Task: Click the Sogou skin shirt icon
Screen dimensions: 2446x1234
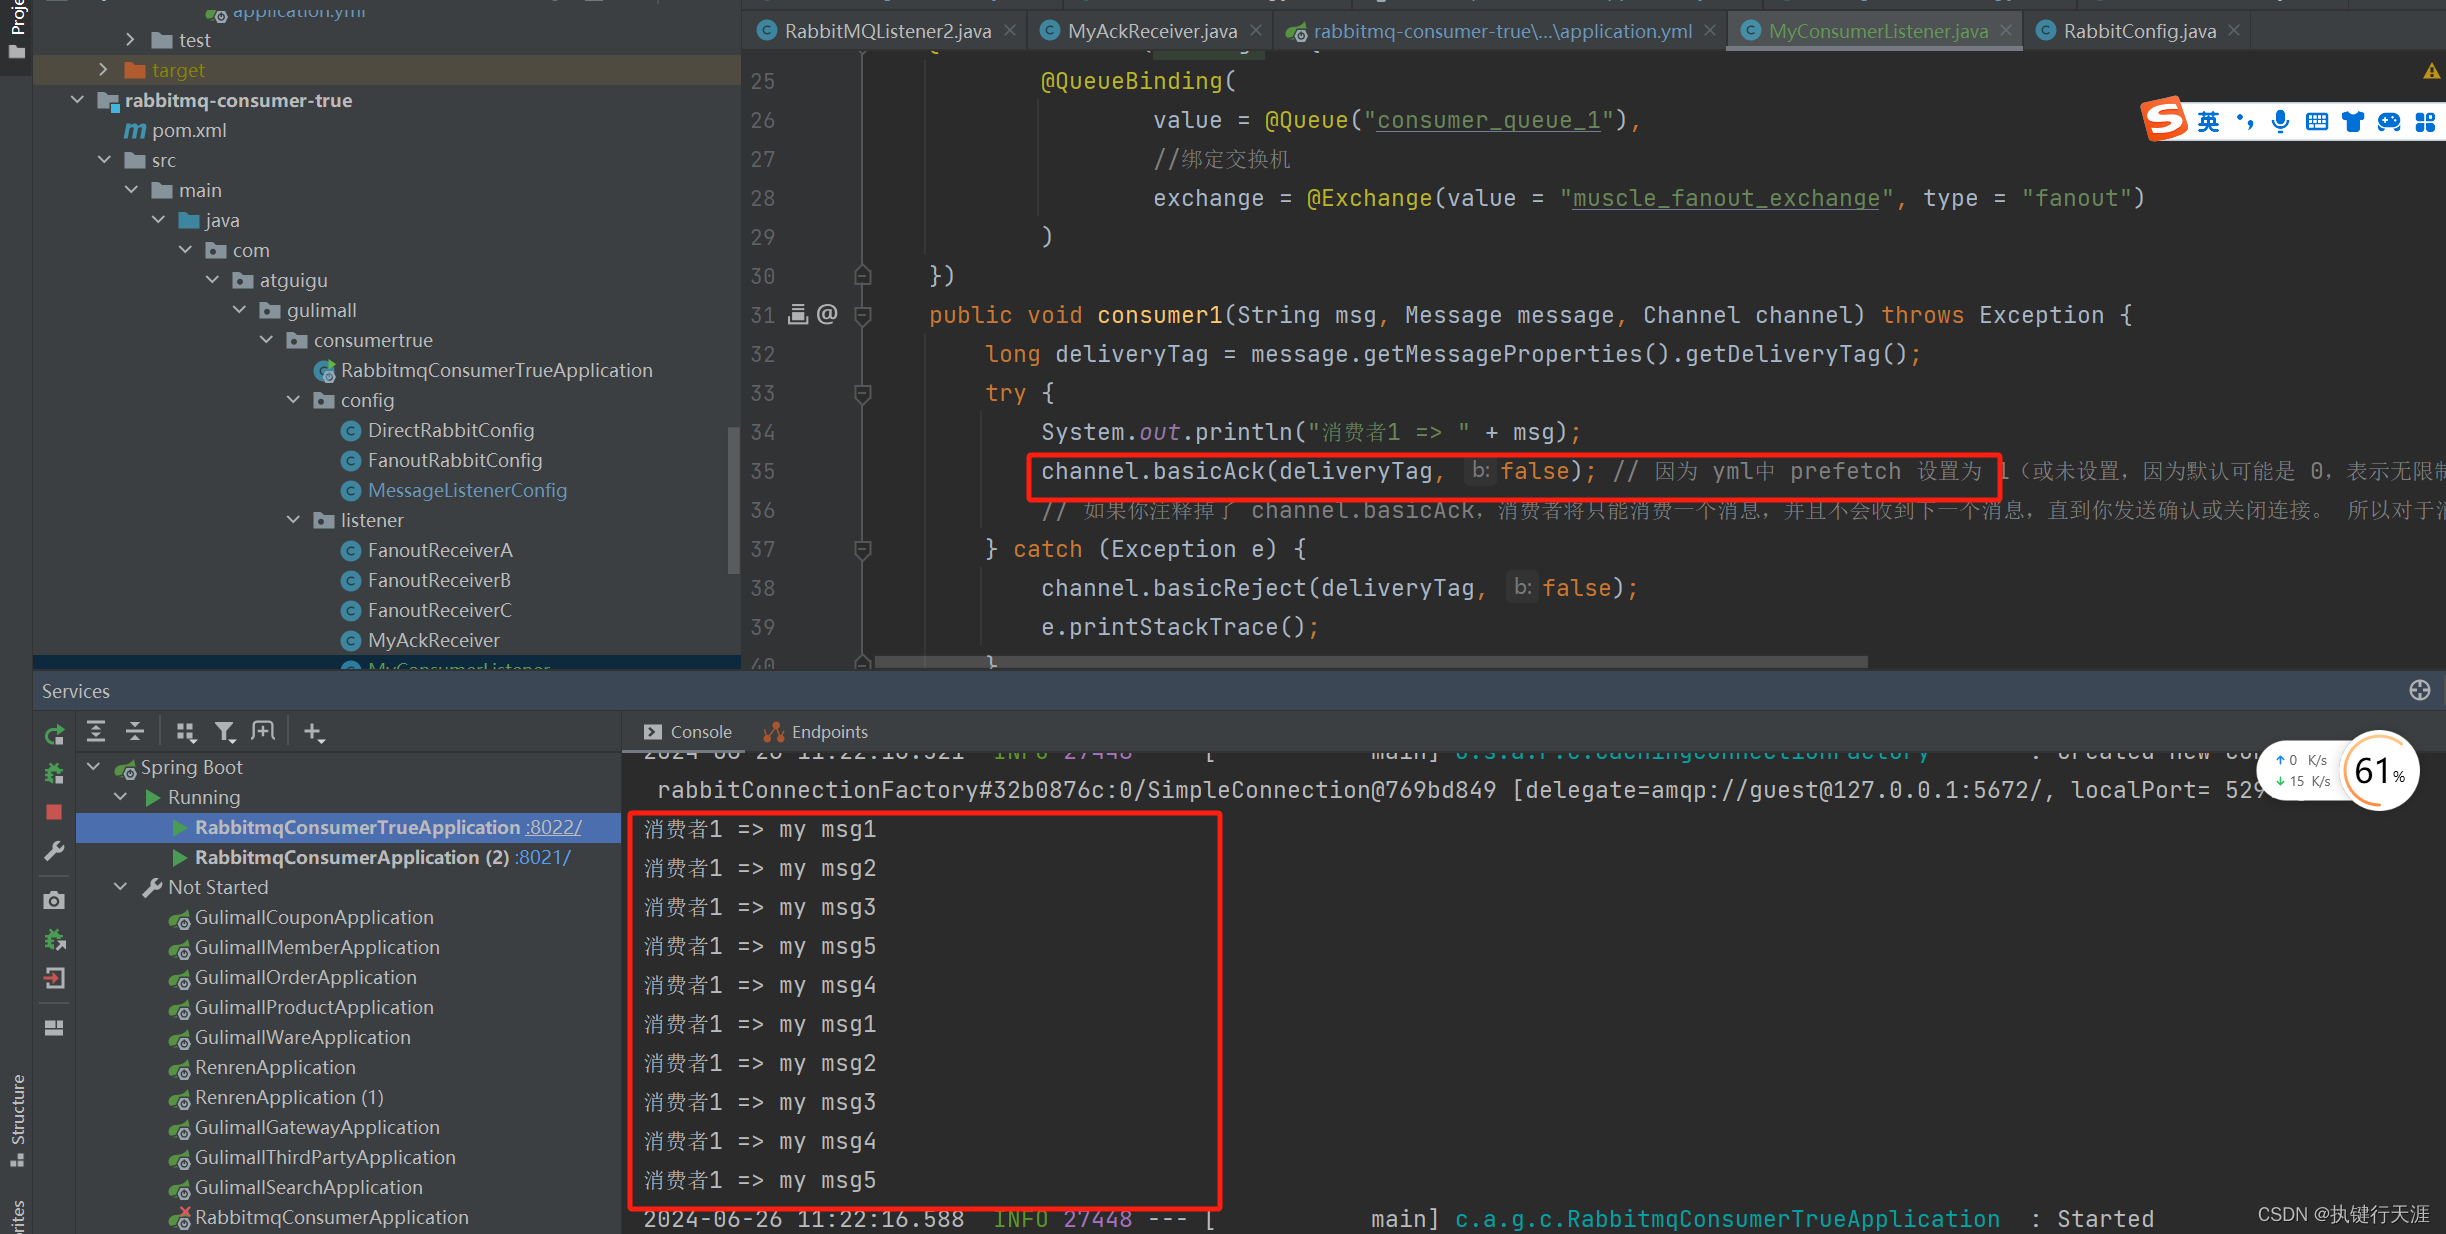Action: 2353,122
